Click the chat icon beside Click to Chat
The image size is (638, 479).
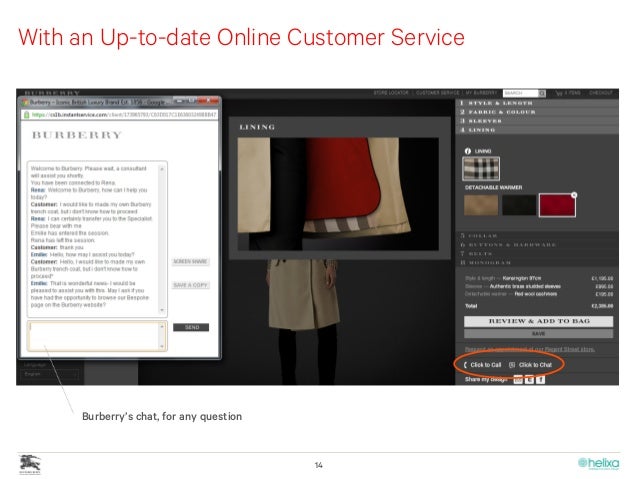coord(512,365)
